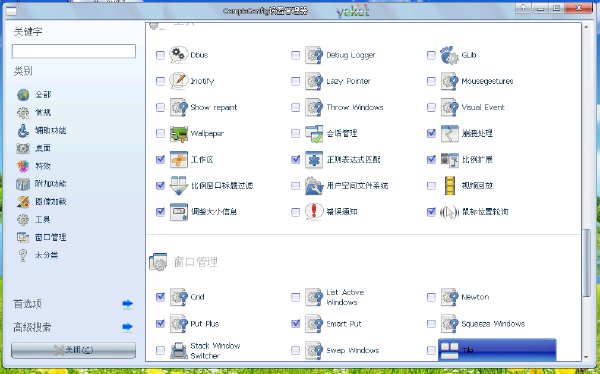Viewport: 600px width, 374px height.
Task: Select the 桌面 category
Action: click(x=43, y=148)
